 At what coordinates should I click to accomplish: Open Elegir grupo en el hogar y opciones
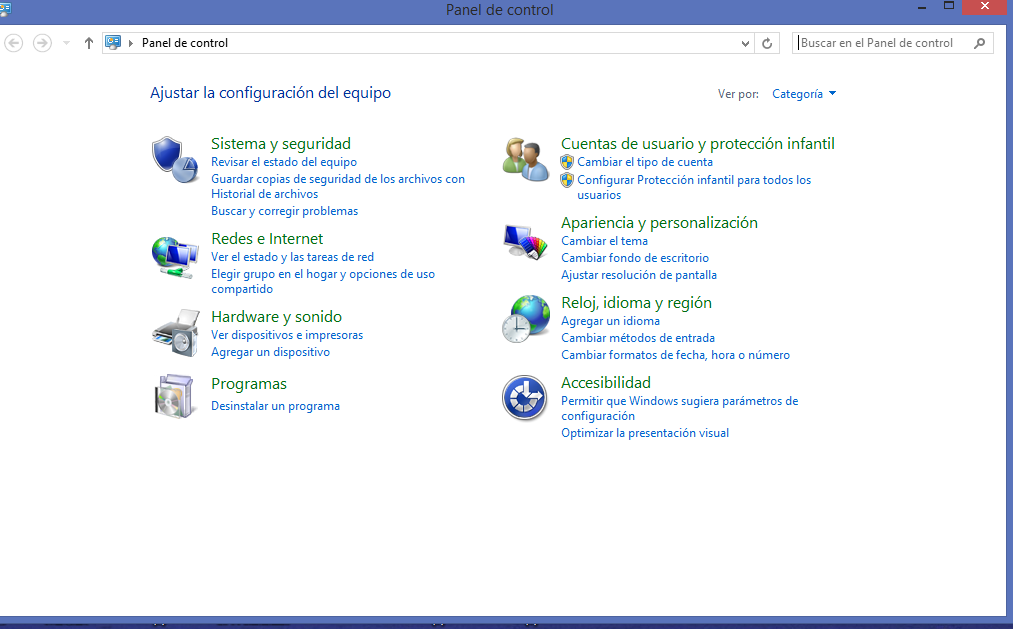click(x=323, y=282)
